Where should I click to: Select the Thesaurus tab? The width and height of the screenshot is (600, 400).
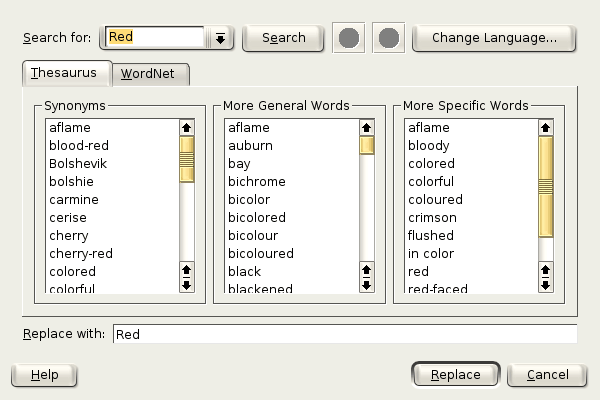pos(65,73)
